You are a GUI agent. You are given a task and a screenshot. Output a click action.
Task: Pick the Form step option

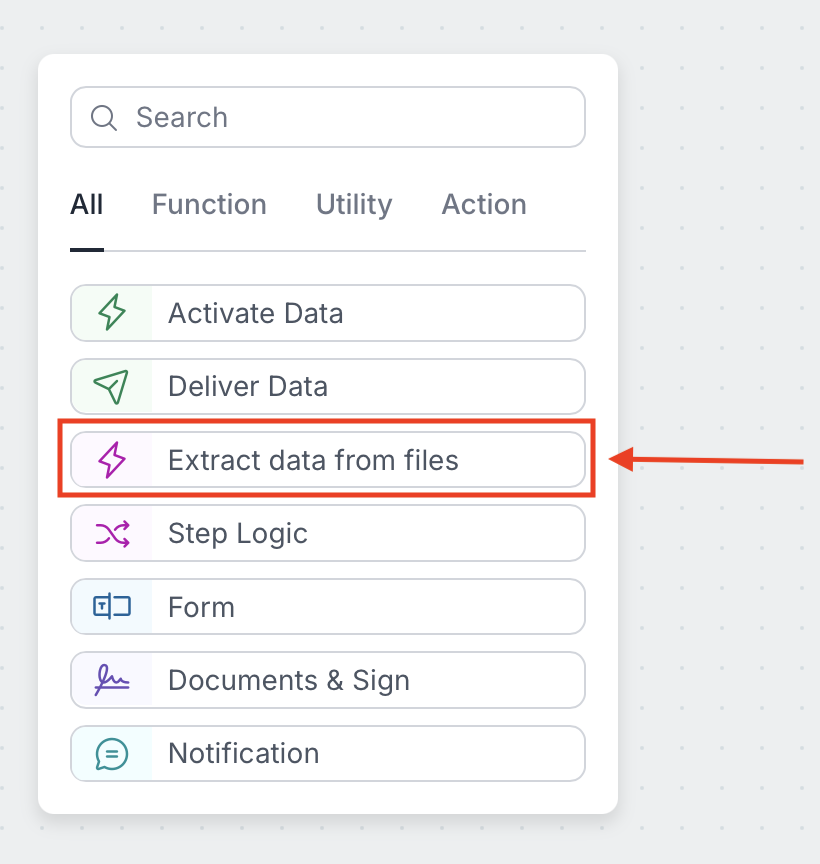click(x=328, y=607)
